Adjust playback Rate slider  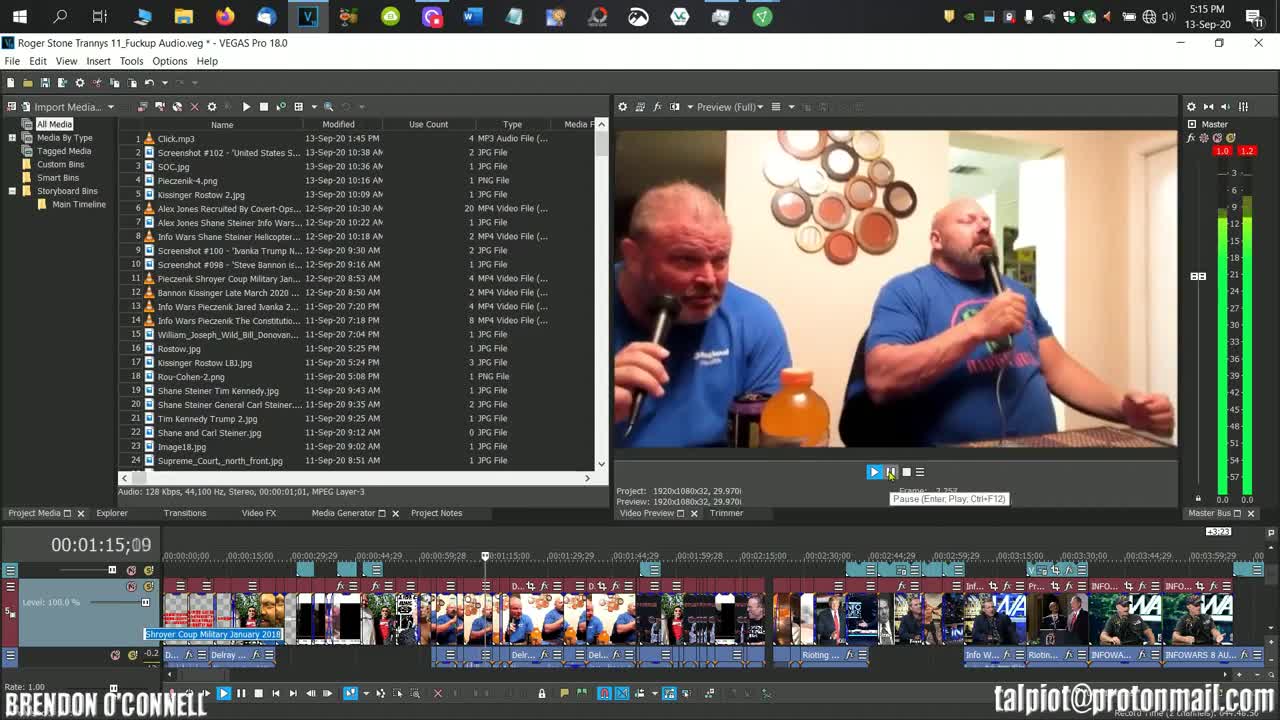tap(112, 687)
